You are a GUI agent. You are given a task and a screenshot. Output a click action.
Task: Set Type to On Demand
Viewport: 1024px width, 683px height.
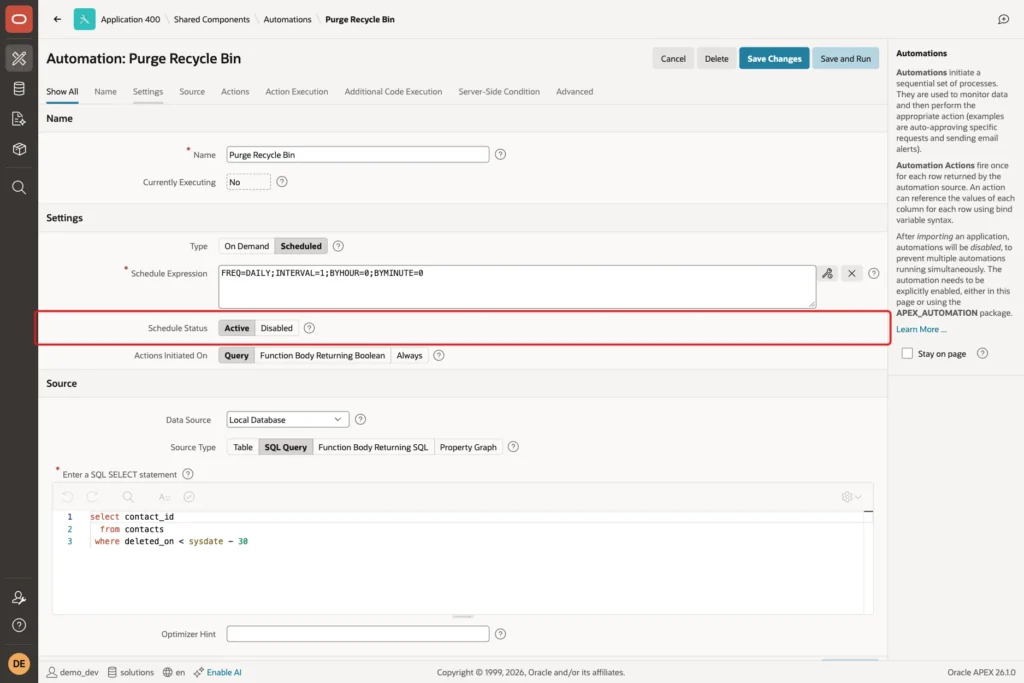tap(247, 246)
